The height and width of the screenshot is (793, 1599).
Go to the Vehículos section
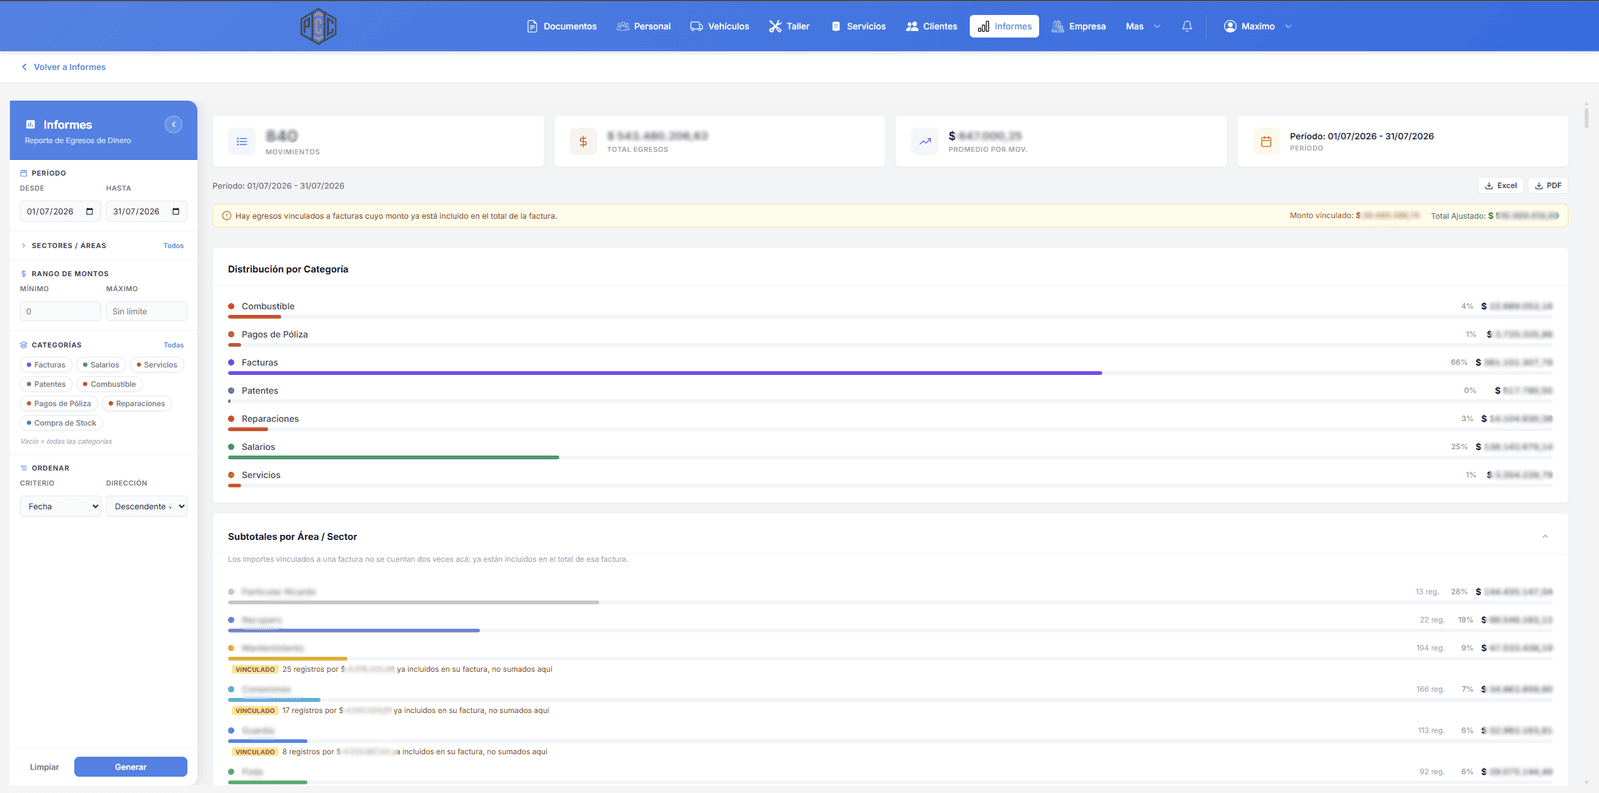tap(720, 26)
